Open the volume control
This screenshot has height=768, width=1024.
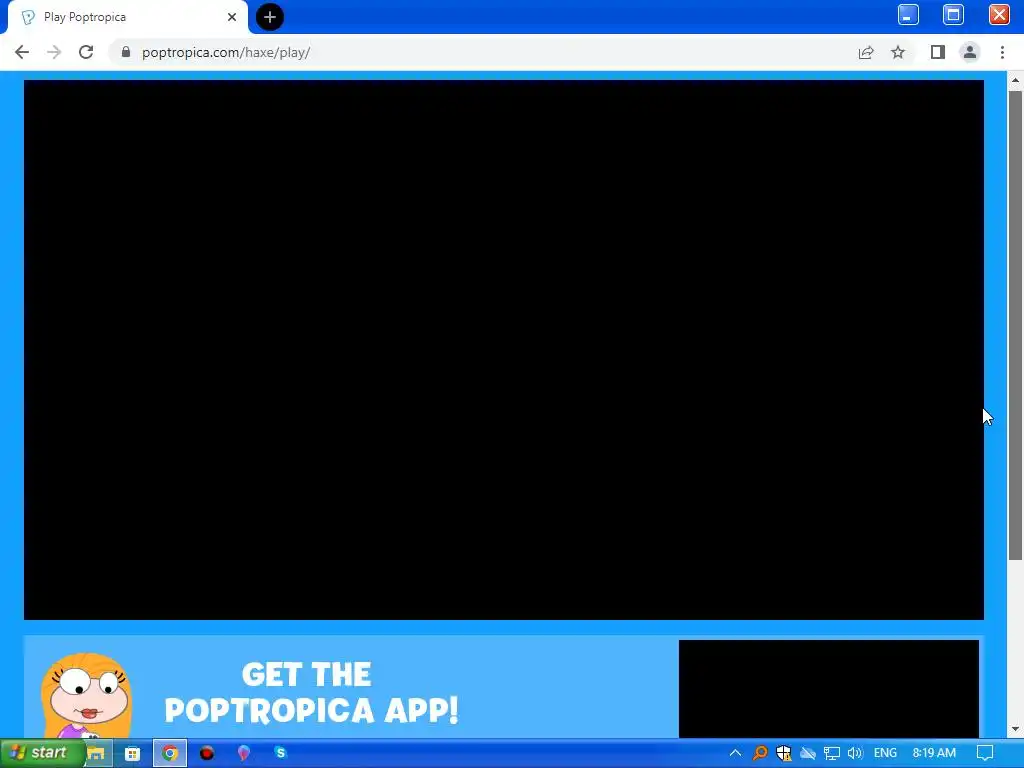(855, 753)
